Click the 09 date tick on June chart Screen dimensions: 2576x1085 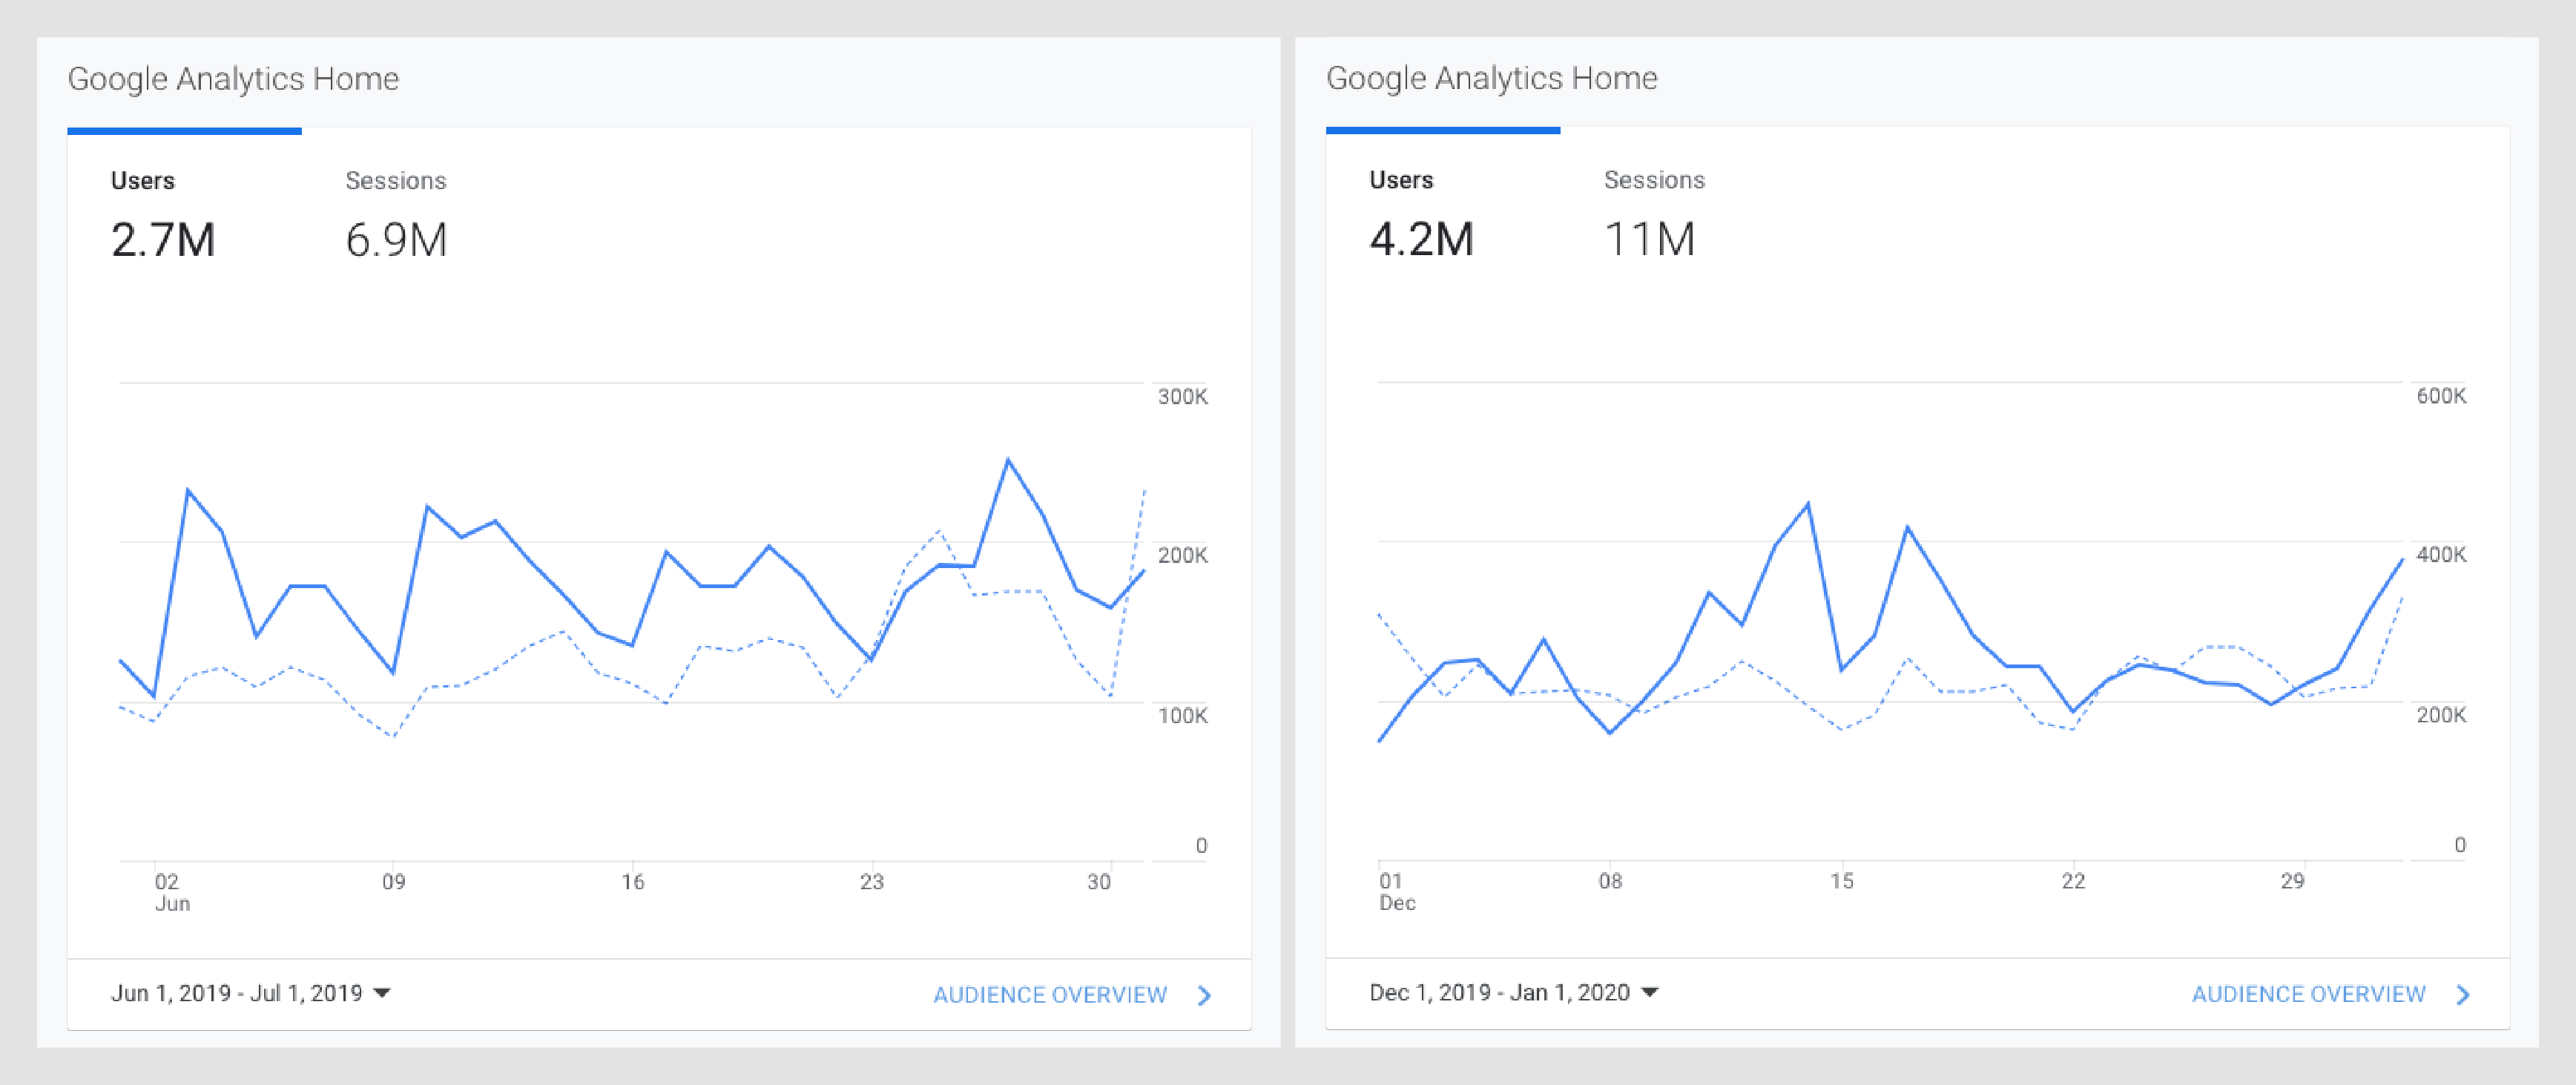[393, 882]
